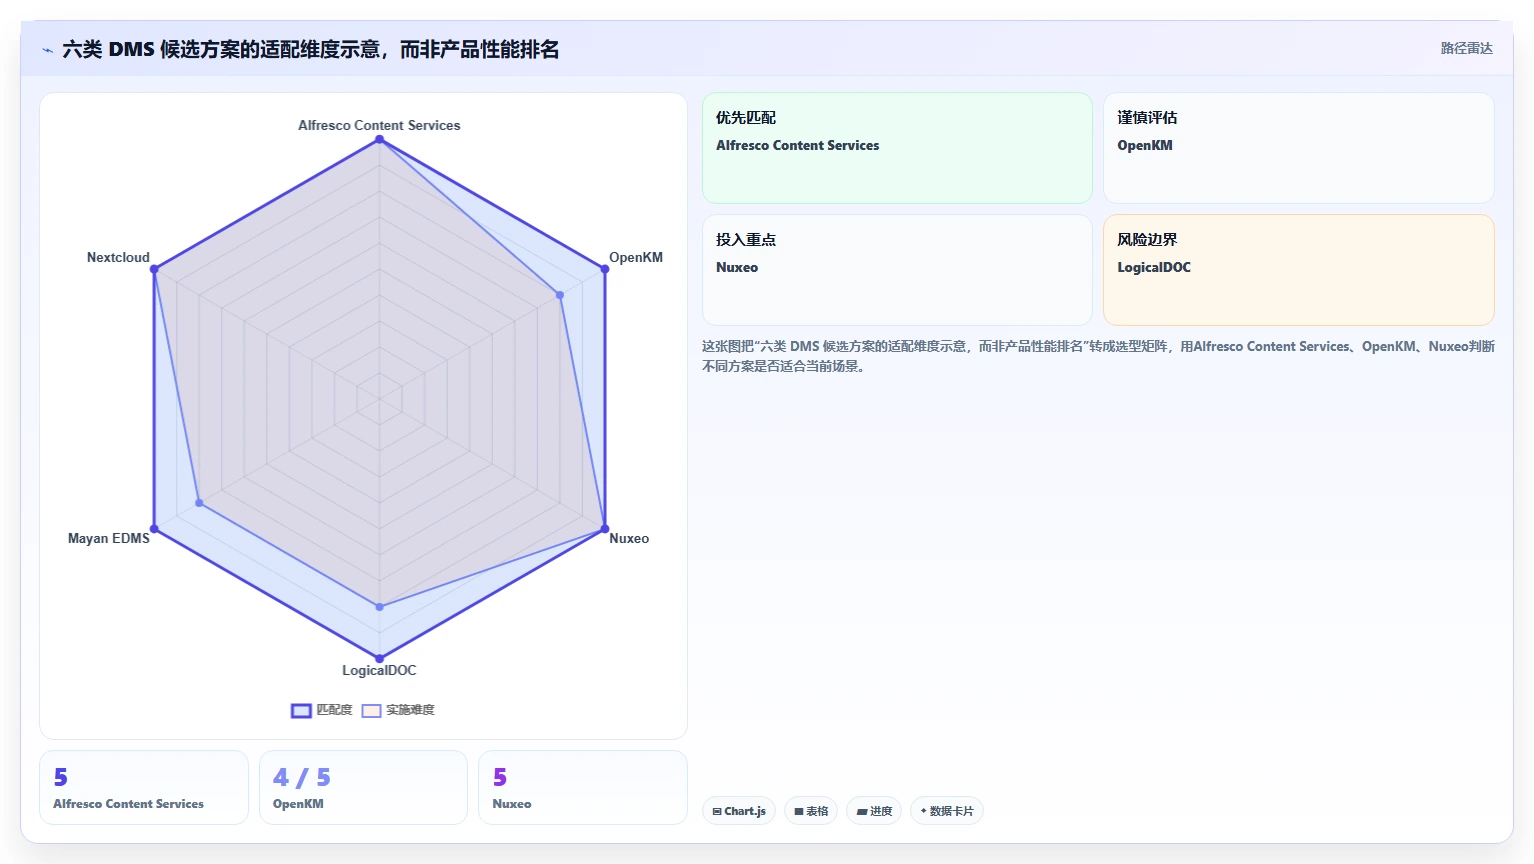
Task: Click the 实施难度 data point near LogicalDOC
Action: point(379,607)
